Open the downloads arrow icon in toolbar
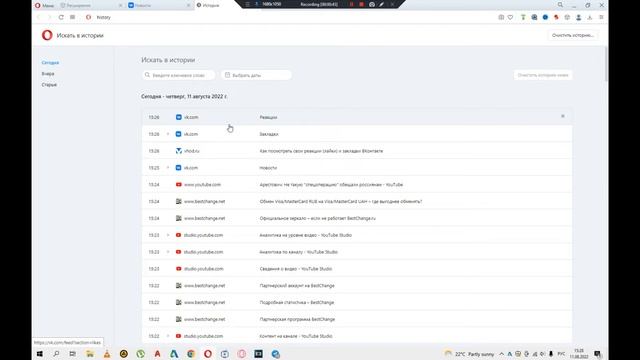Viewport: 640px width, 360px height. [590, 17]
